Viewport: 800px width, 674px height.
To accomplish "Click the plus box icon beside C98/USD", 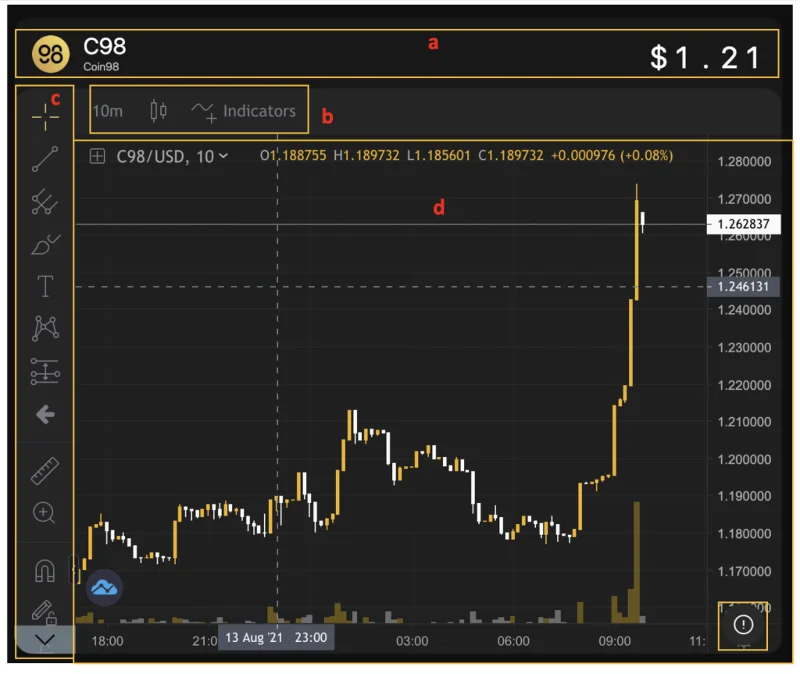I will [x=97, y=156].
